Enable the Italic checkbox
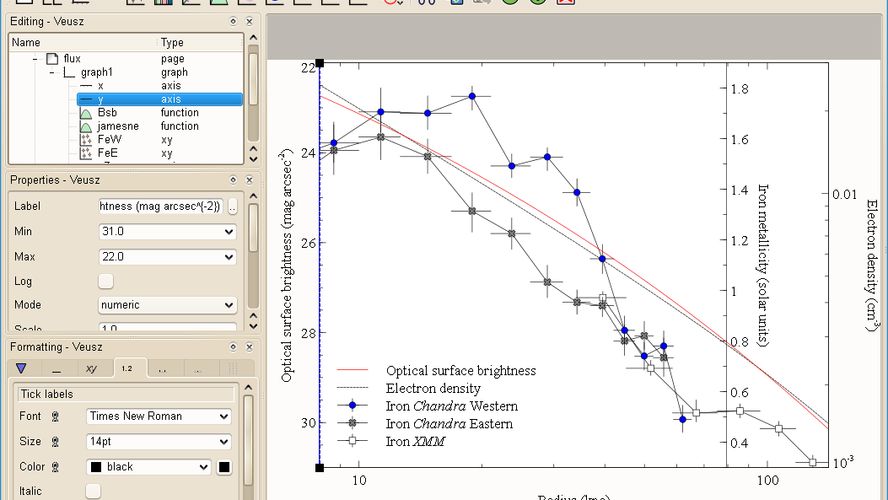 tap(93, 490)
